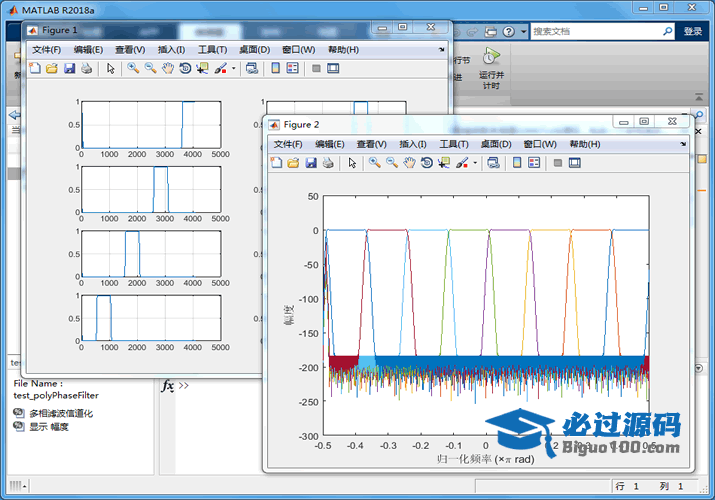Select Brush data tool in Figure 1
715x500 pixels.
coord(221,68)
